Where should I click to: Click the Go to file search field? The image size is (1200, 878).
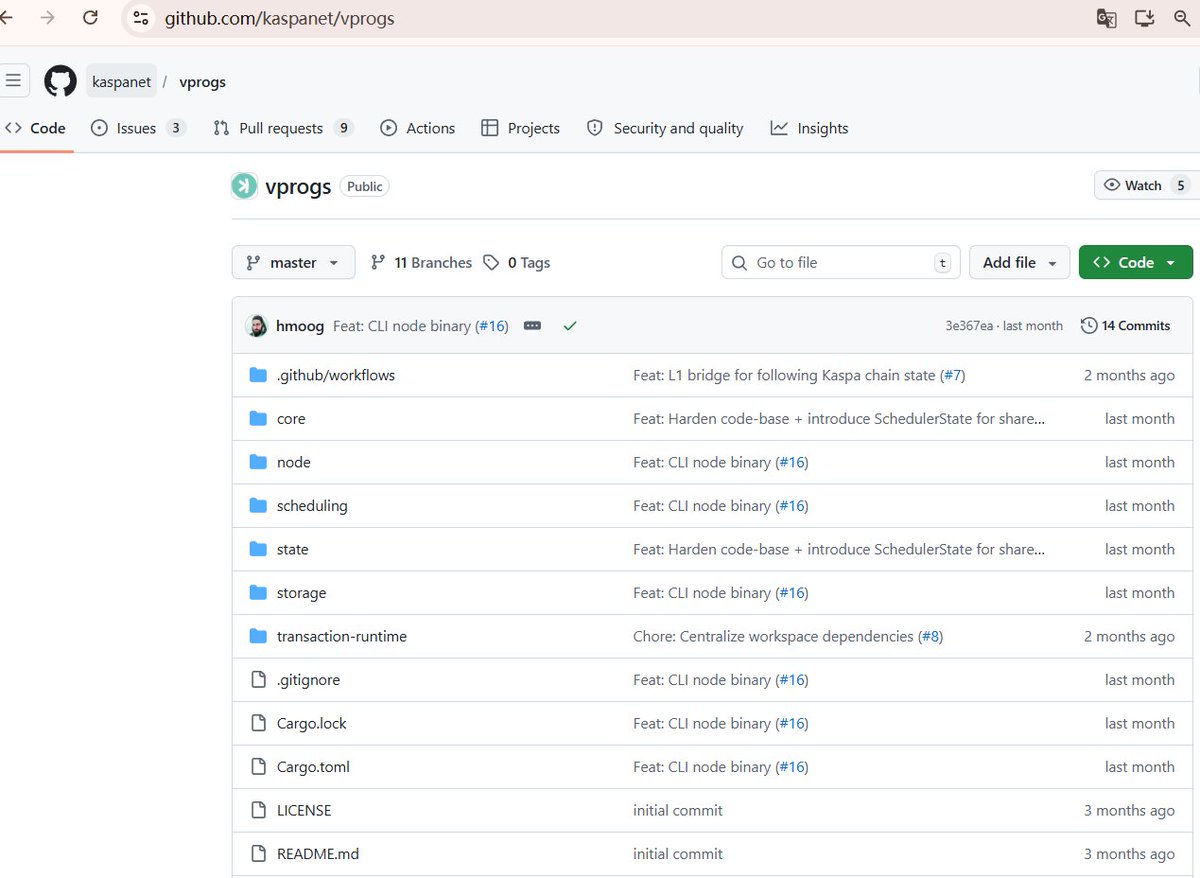[840, 262]
